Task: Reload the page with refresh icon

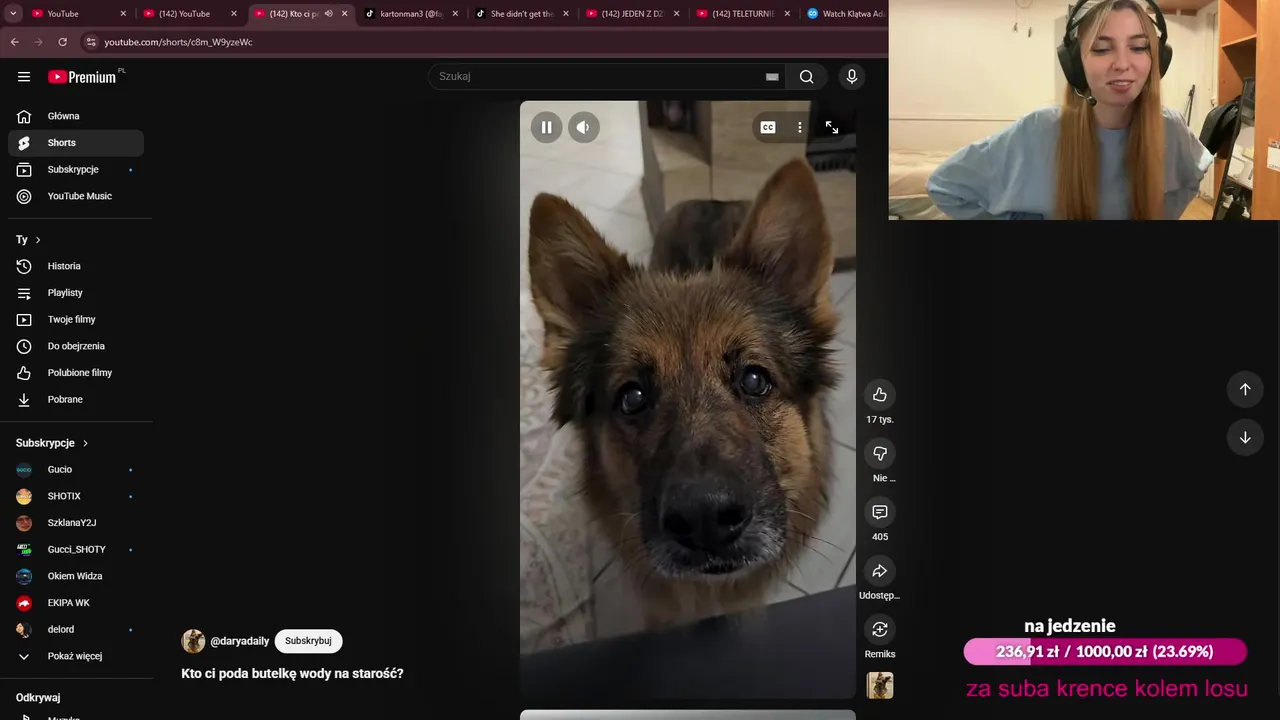Action: tap(62, 42)
